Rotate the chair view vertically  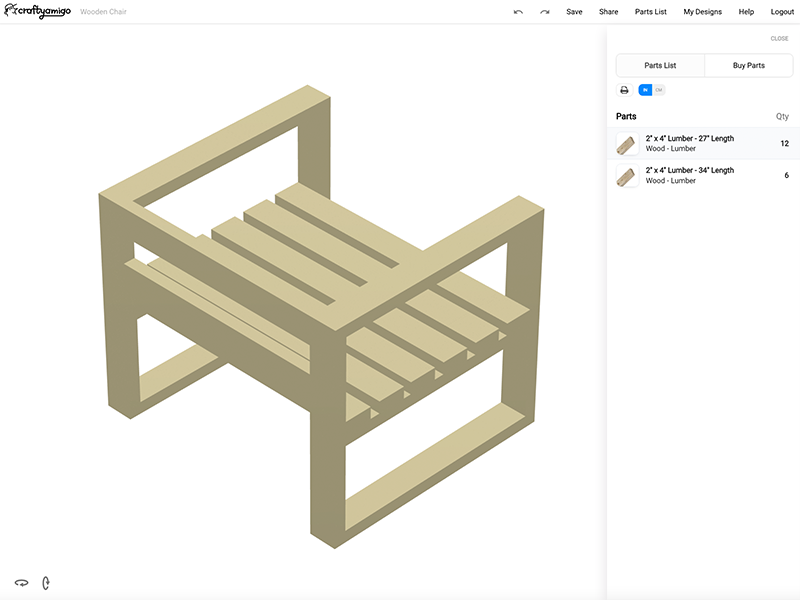tap(46, 582)
